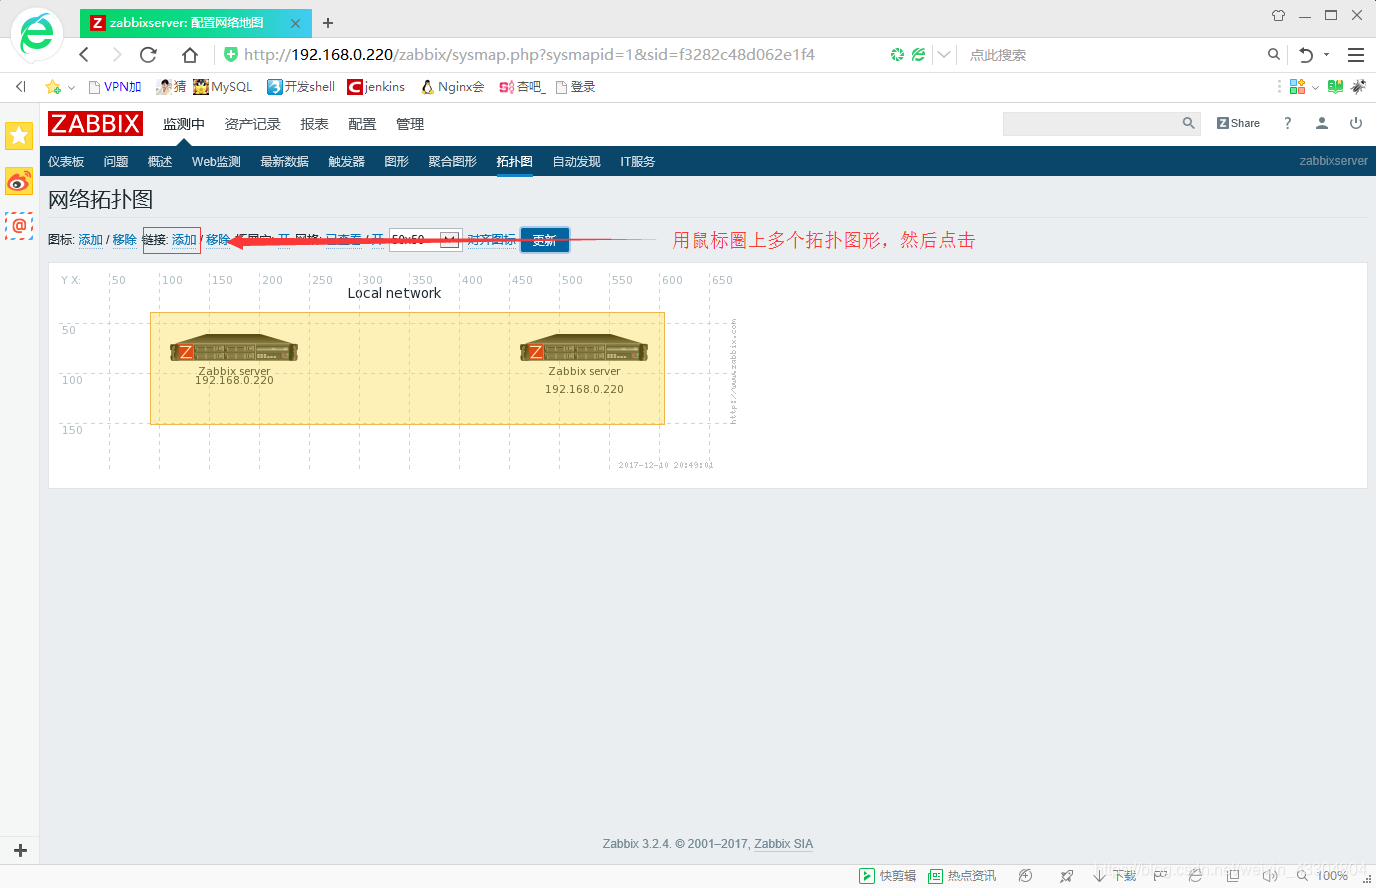Screen dimensions: 1376x888
Task: Click the browser skin shirt icon
Action: coord(1278,15)
